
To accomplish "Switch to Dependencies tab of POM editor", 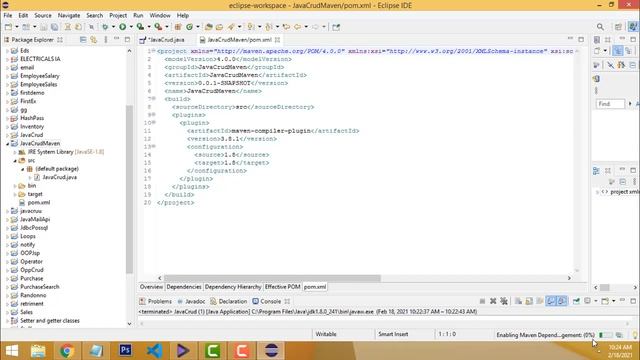I will pos(184,287).
